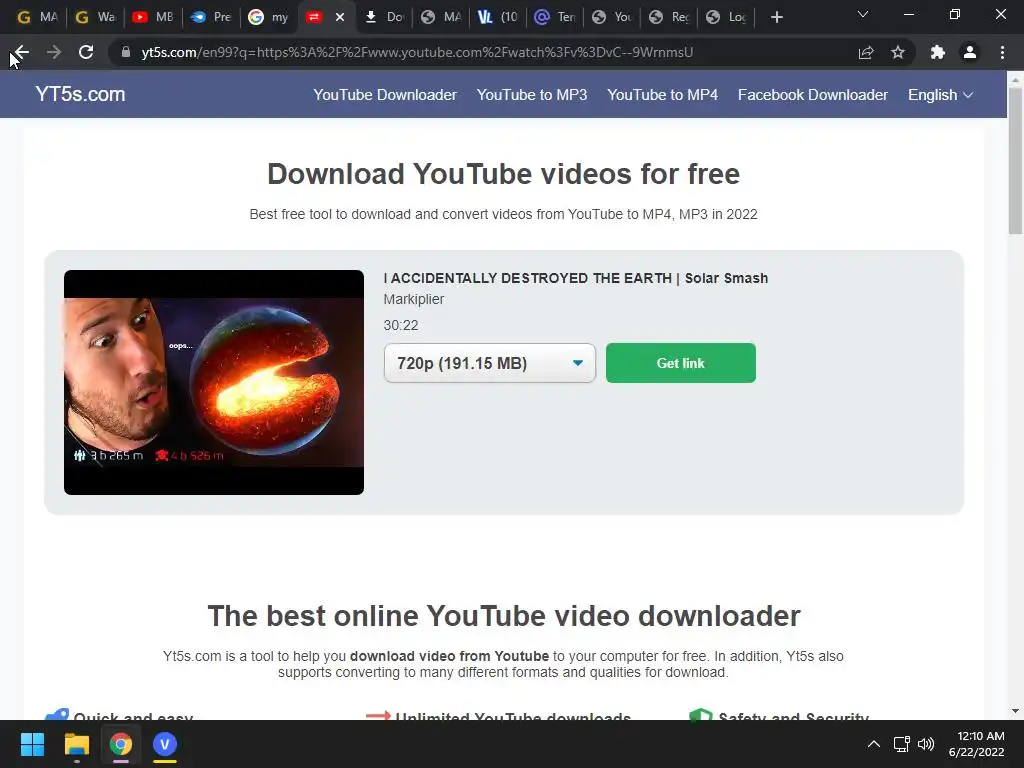Click the padlock site info icon
The image size is (1024, 768).
tap(125, 52)
